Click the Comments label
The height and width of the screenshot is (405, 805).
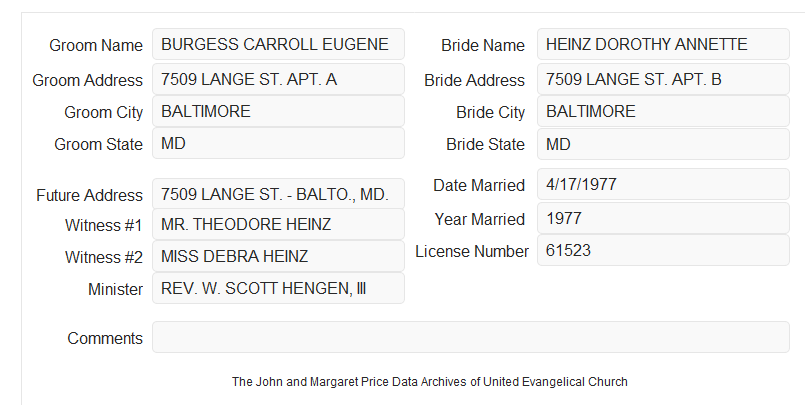pos(105,338)
